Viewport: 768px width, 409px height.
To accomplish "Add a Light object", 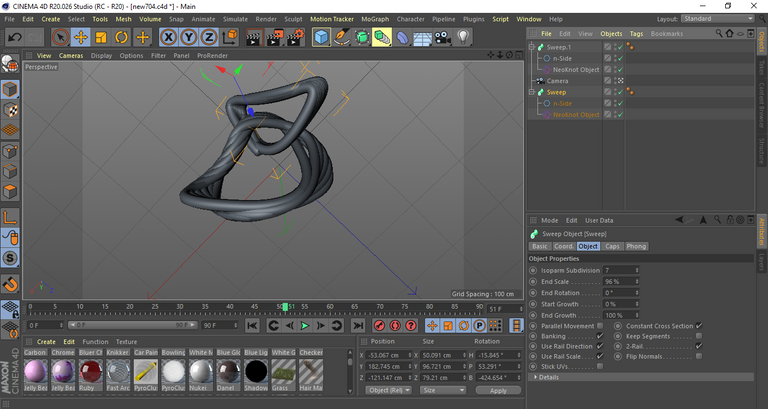I will click(463, 37).
